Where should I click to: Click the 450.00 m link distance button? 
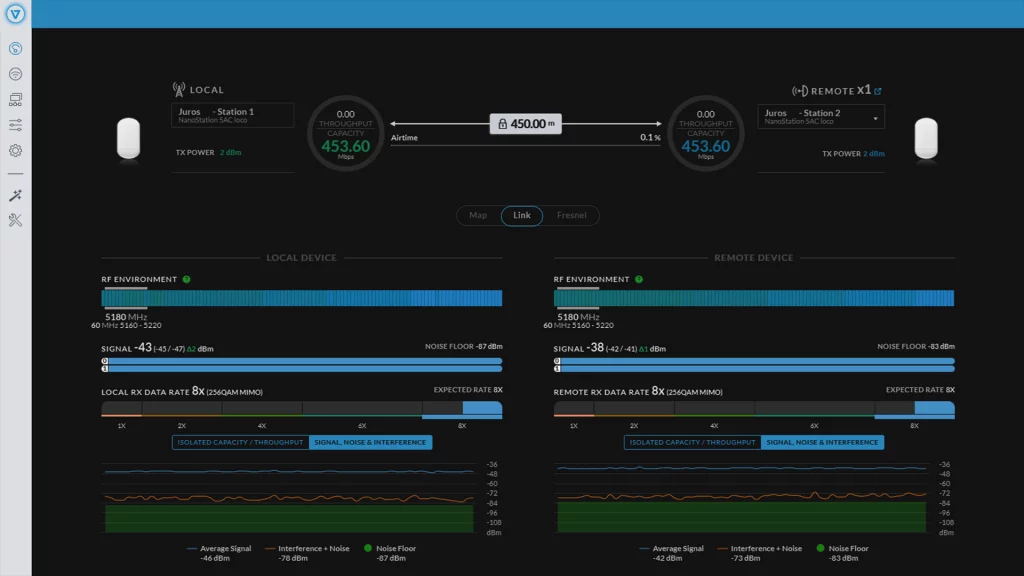pos(526,124)
